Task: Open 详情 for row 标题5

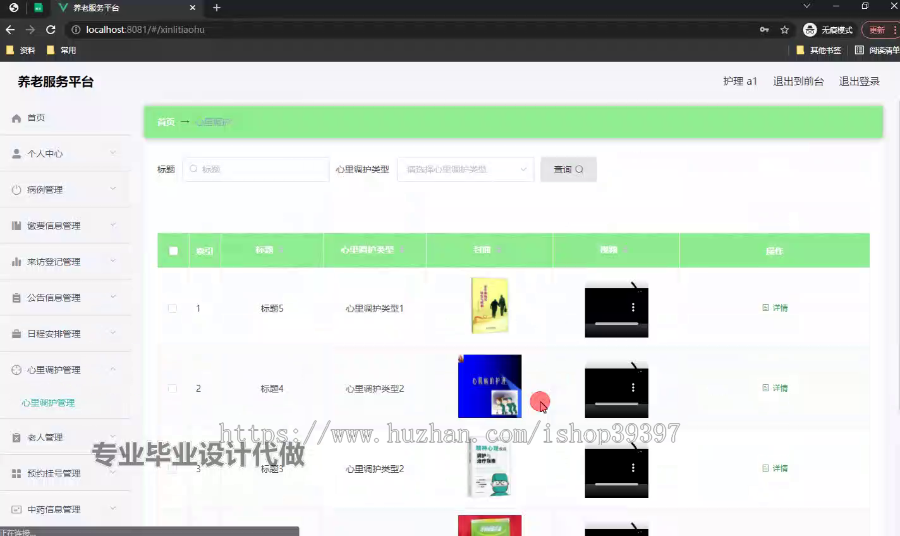Action: pos(775,308)
